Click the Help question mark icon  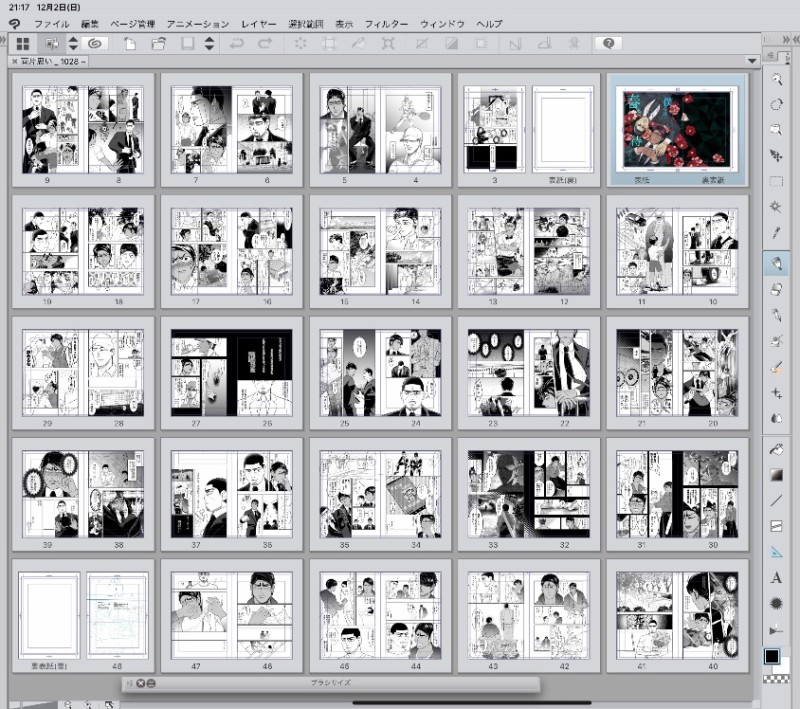point(608,44)
